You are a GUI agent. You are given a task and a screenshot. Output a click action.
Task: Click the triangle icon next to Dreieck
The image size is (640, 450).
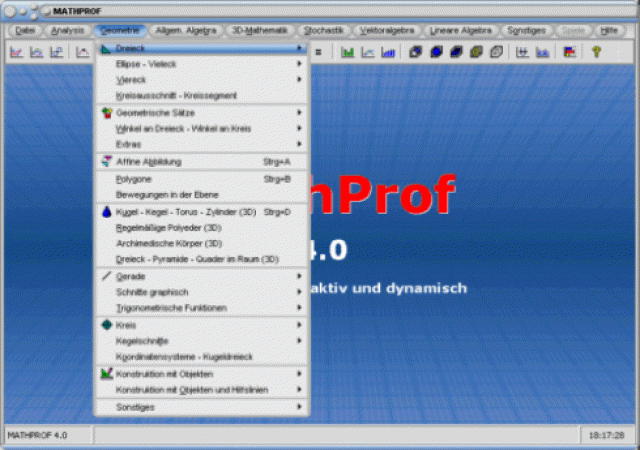(x=106, y=49)
